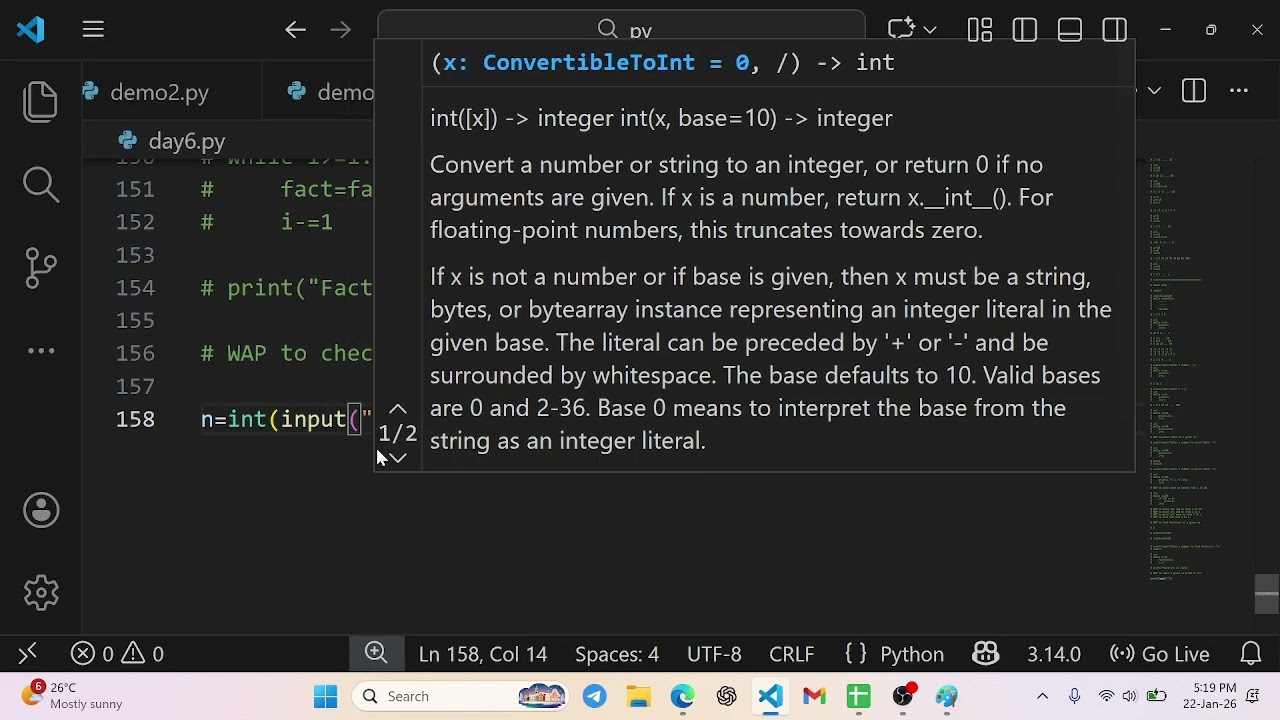Screen dimensions: 1280x720
Task: Open ChatGPT from the taskbar
Action: [x=726, y=696]
